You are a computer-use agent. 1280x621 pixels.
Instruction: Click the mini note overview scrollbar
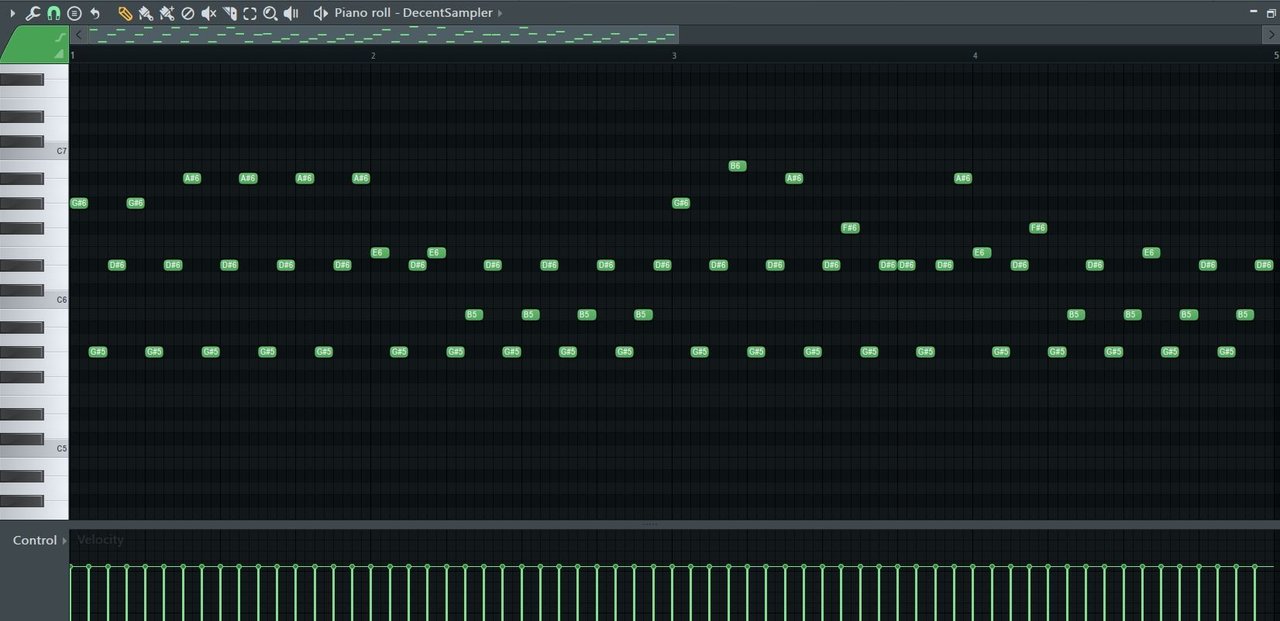(x=383, y=34)
